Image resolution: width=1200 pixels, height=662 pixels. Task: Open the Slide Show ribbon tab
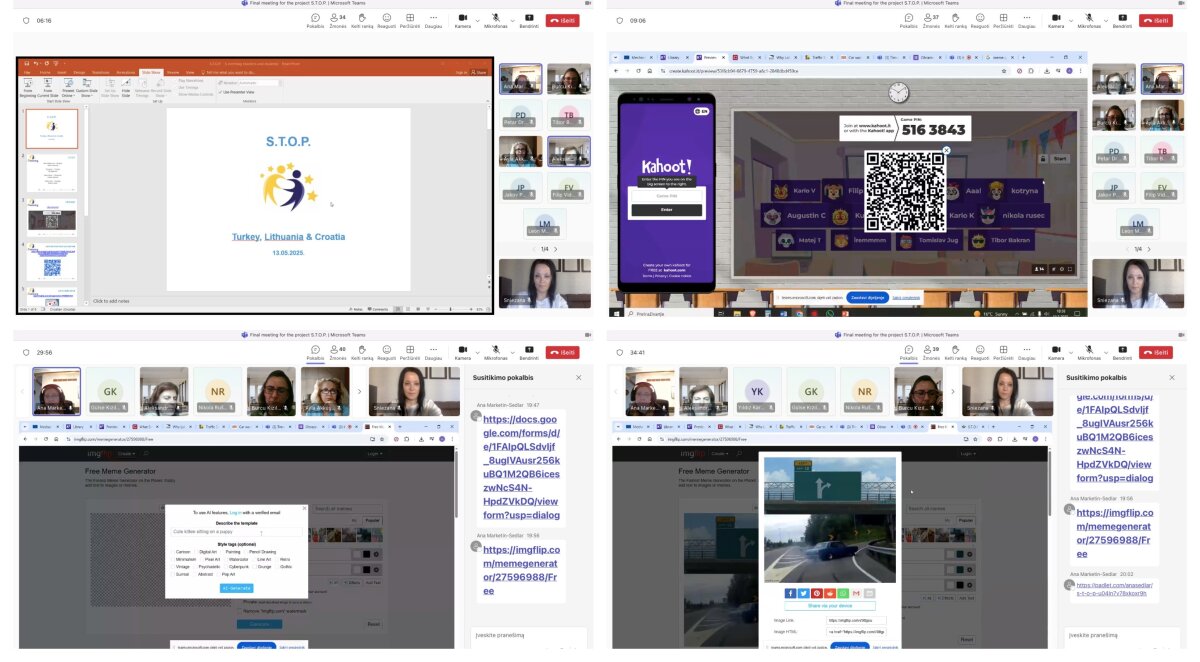(151, 72)
